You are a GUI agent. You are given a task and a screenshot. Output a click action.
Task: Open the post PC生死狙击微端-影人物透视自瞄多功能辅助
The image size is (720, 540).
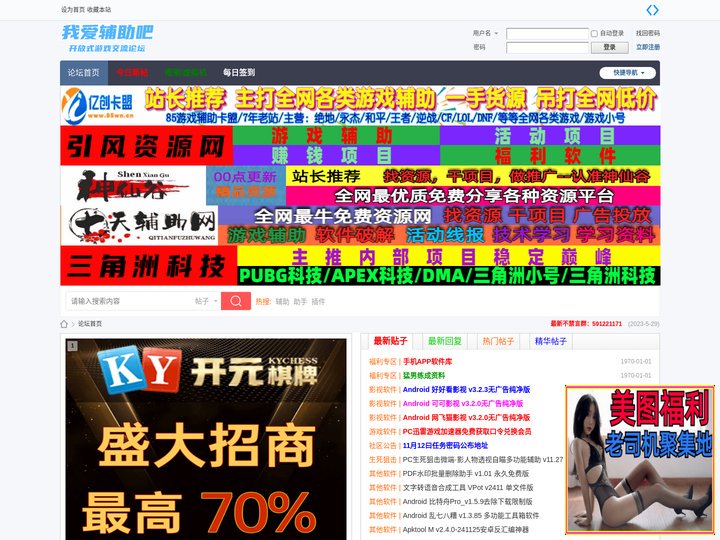pyautogui.click(x=483, y=460)
